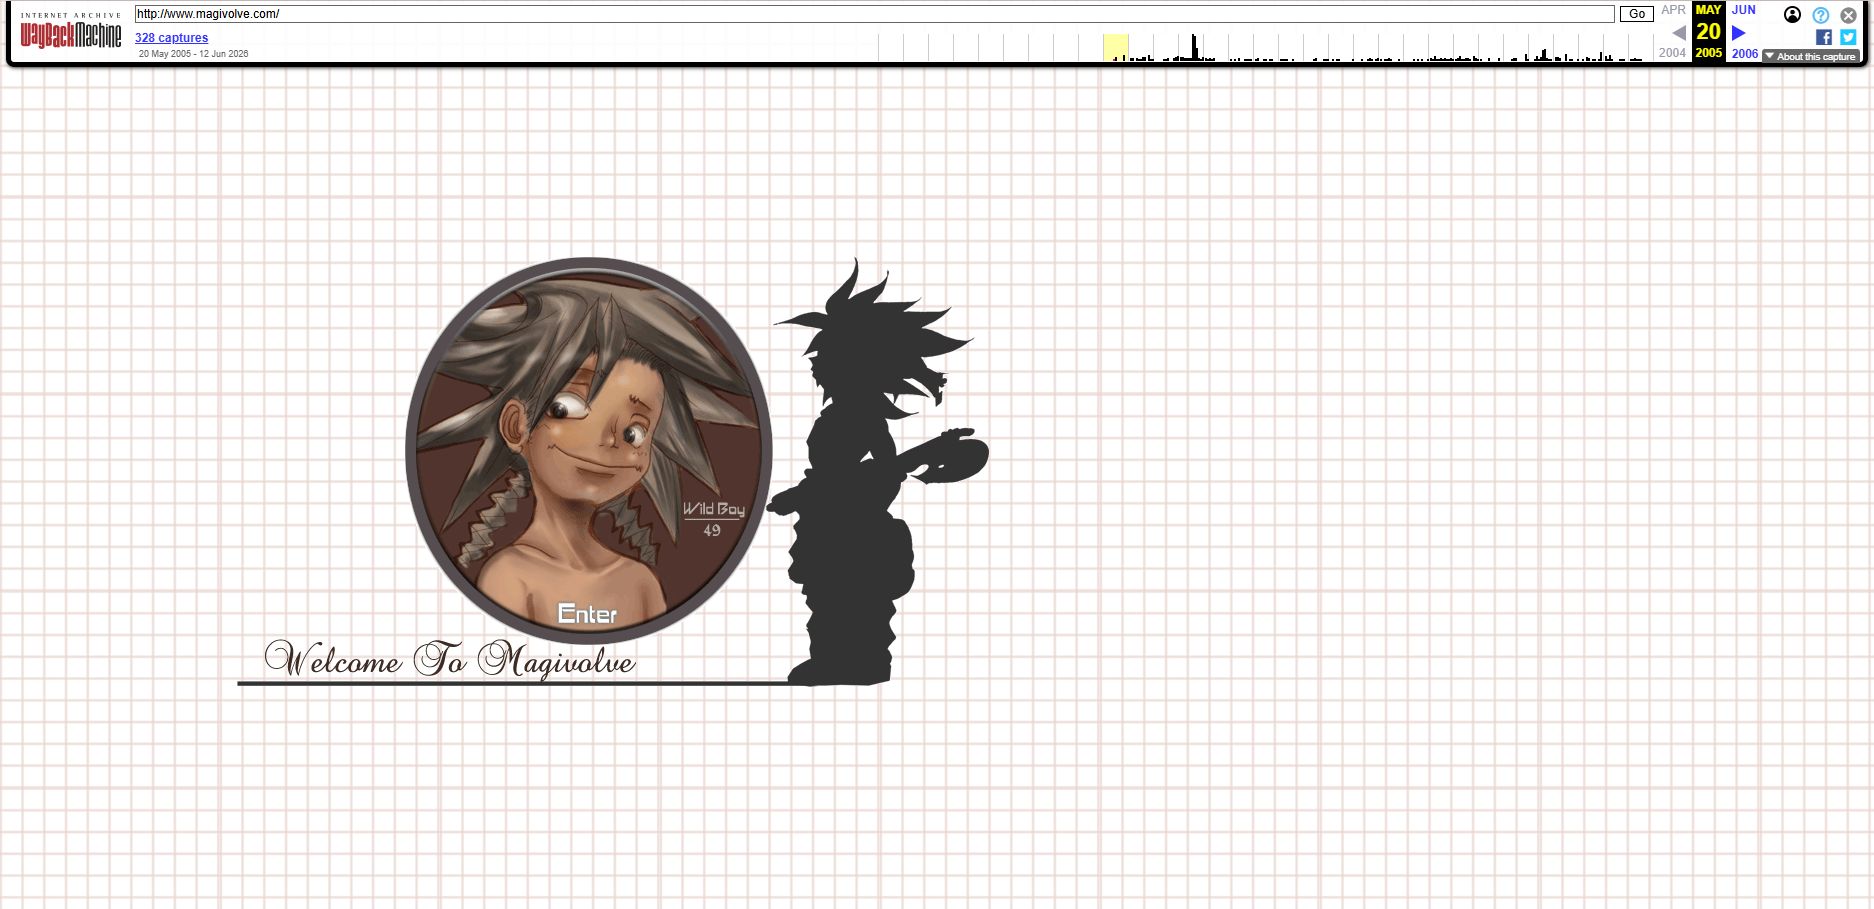Image resolution: width=1874 pixels, height=909 pixels.
Task: Click the Wild Boy circular portrait
Action: coord(589,450)
